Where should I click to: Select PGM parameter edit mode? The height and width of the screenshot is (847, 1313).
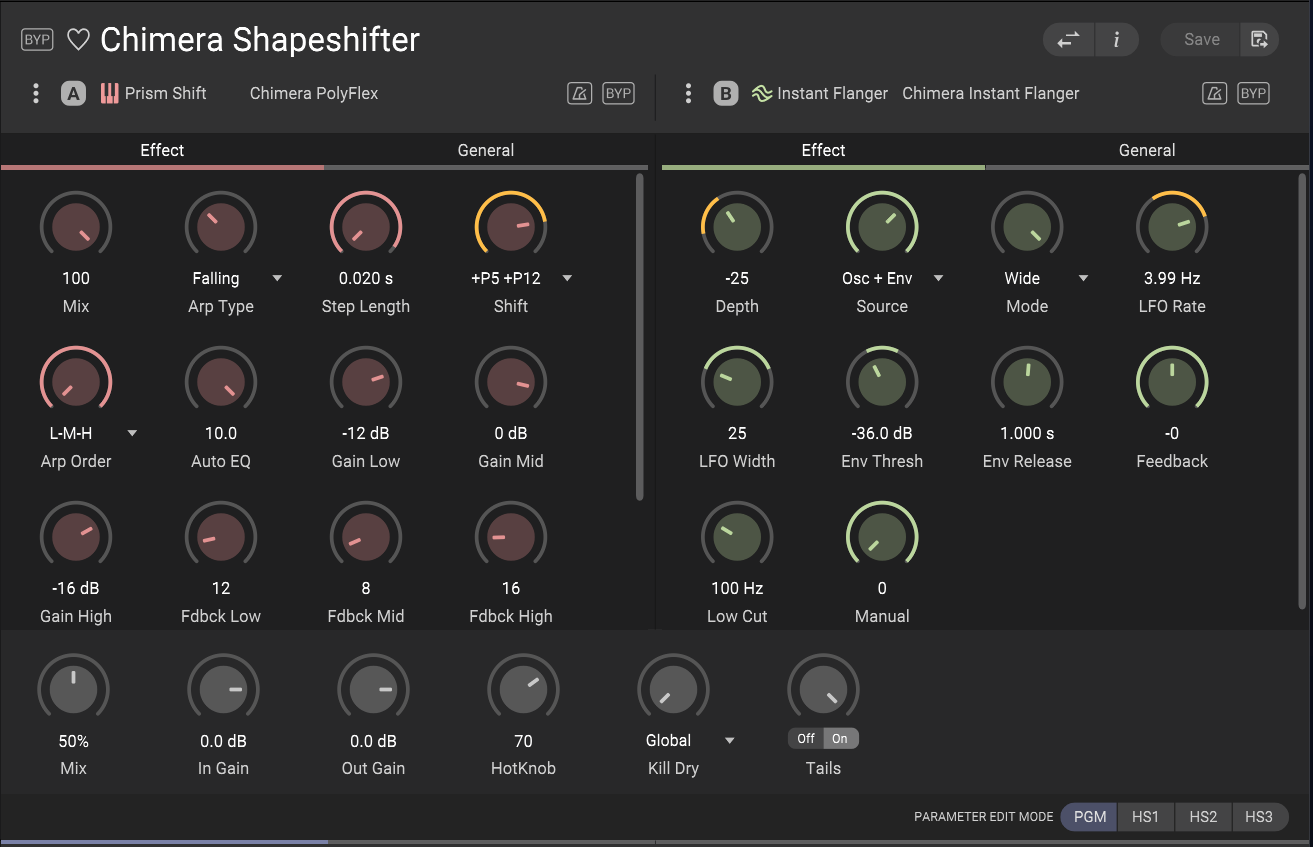click(1089, 817)
